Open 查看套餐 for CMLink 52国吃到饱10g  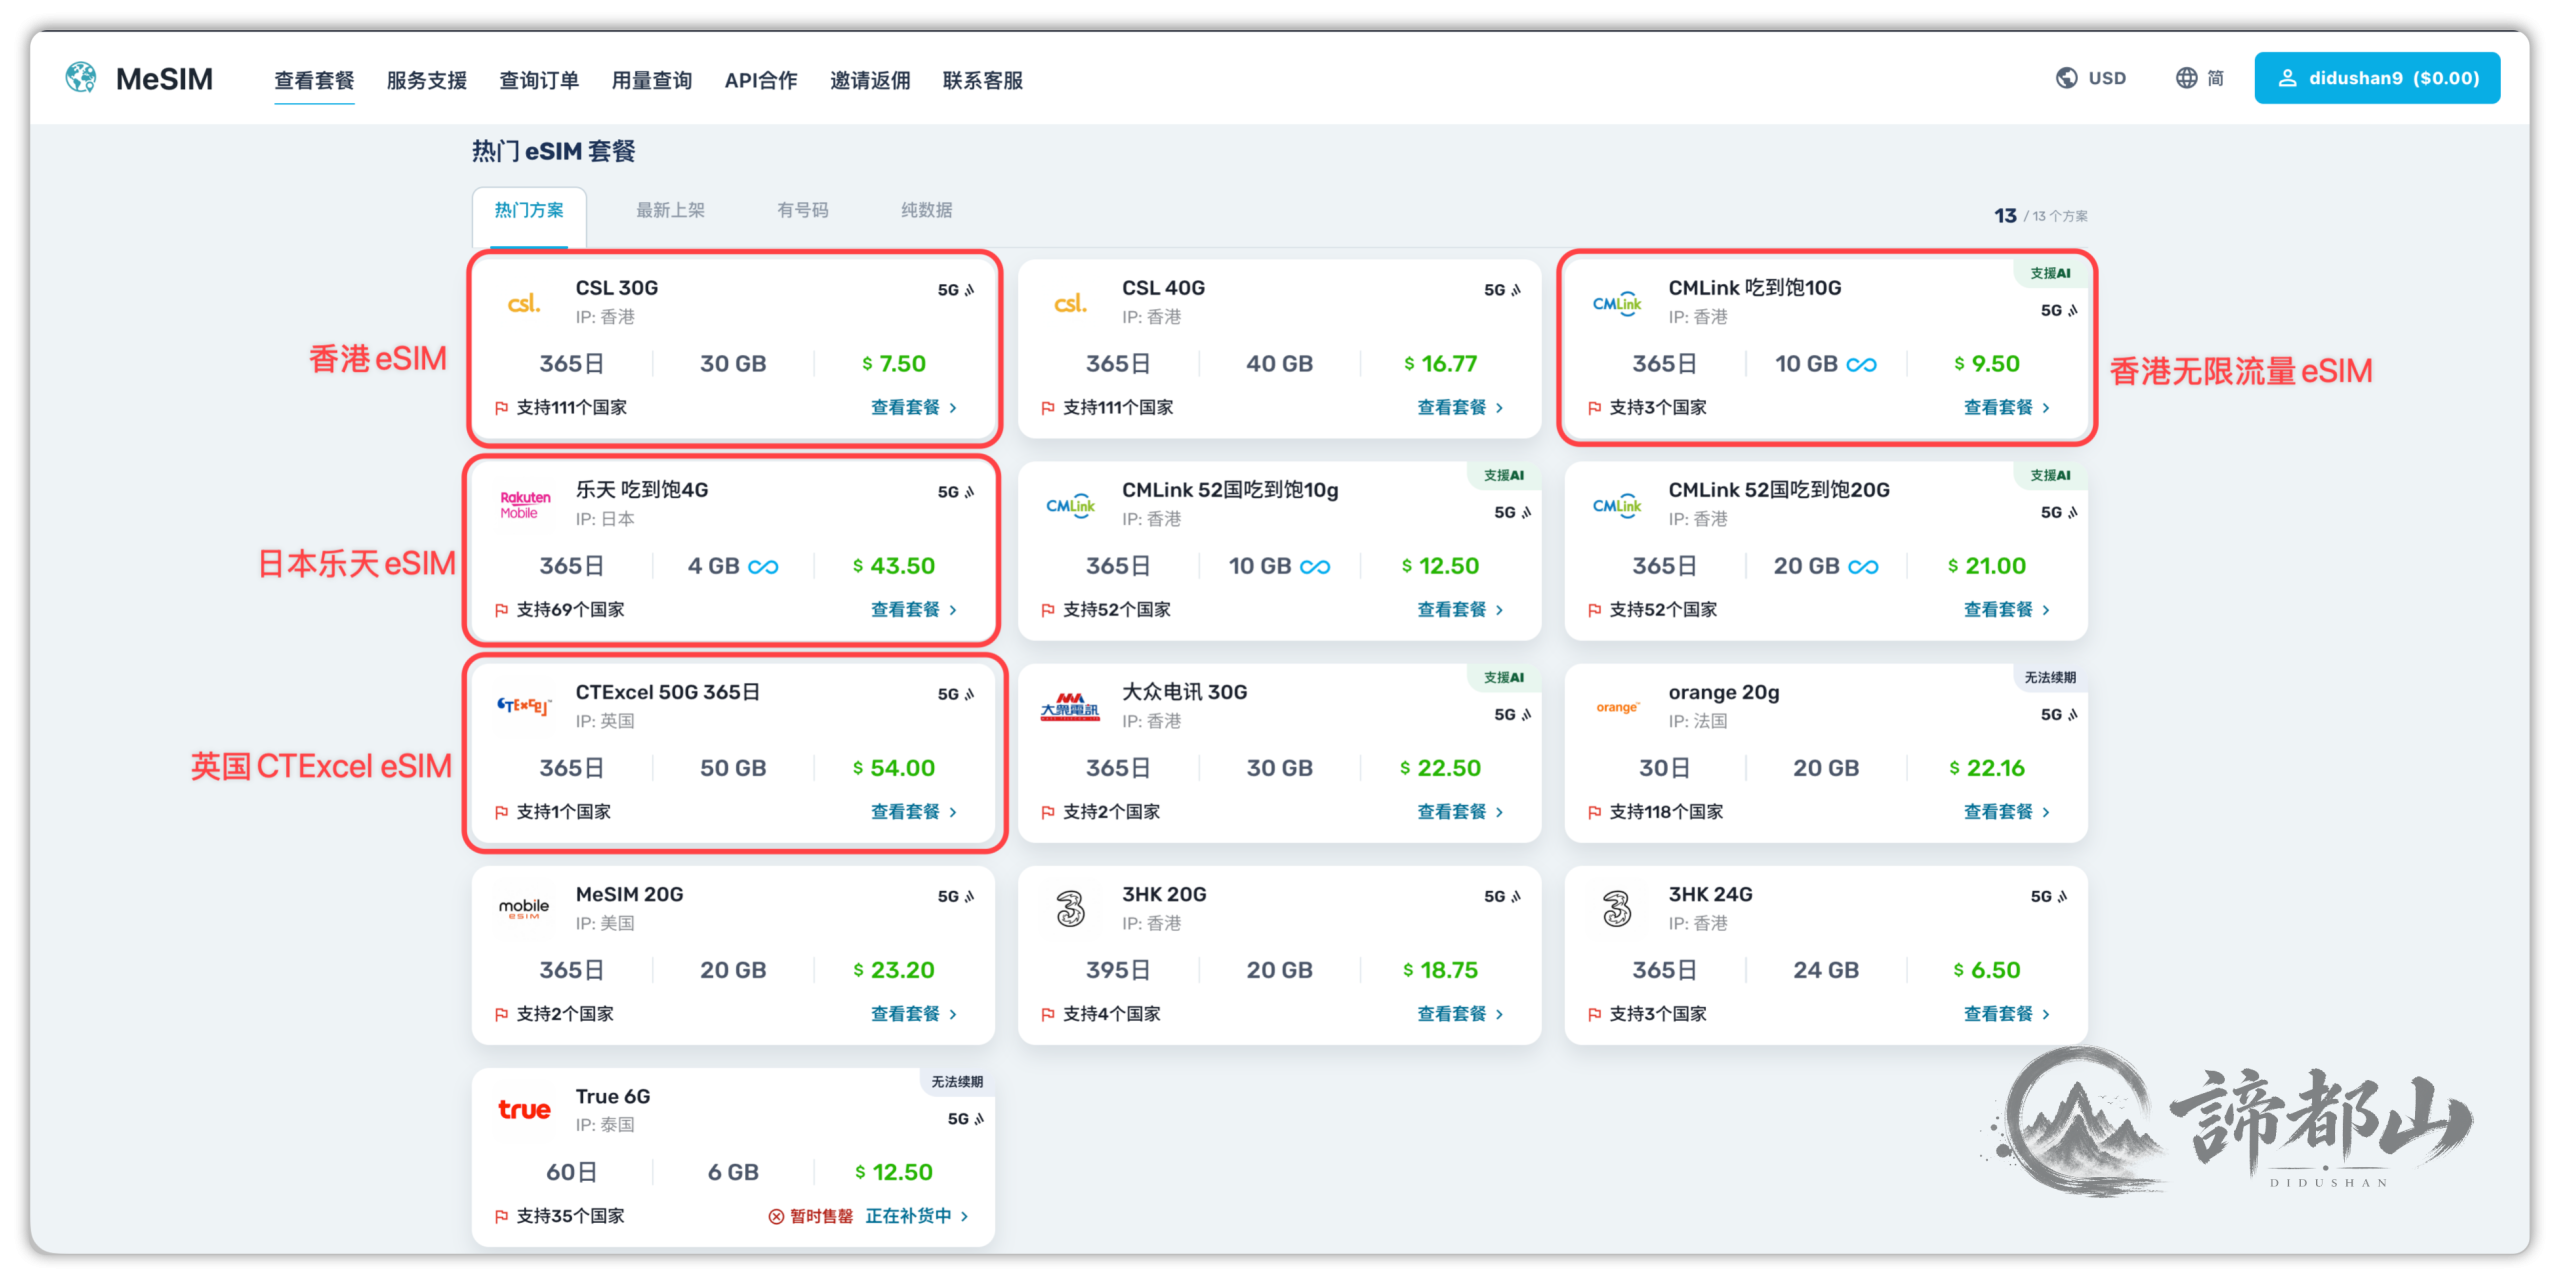1460,609
